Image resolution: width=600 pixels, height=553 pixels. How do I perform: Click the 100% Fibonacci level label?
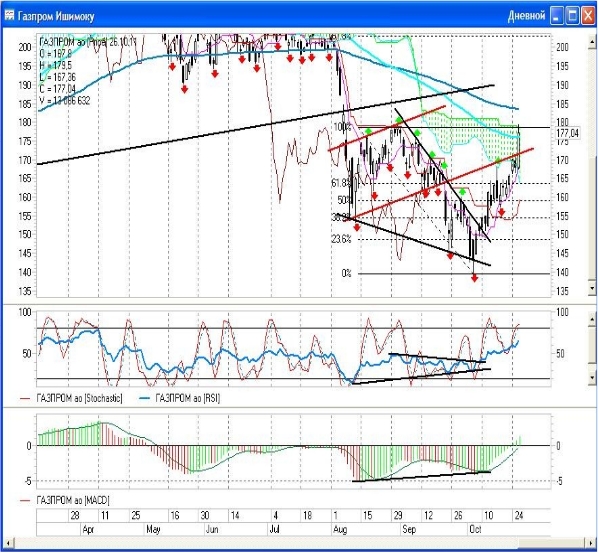tap(342, 127)
